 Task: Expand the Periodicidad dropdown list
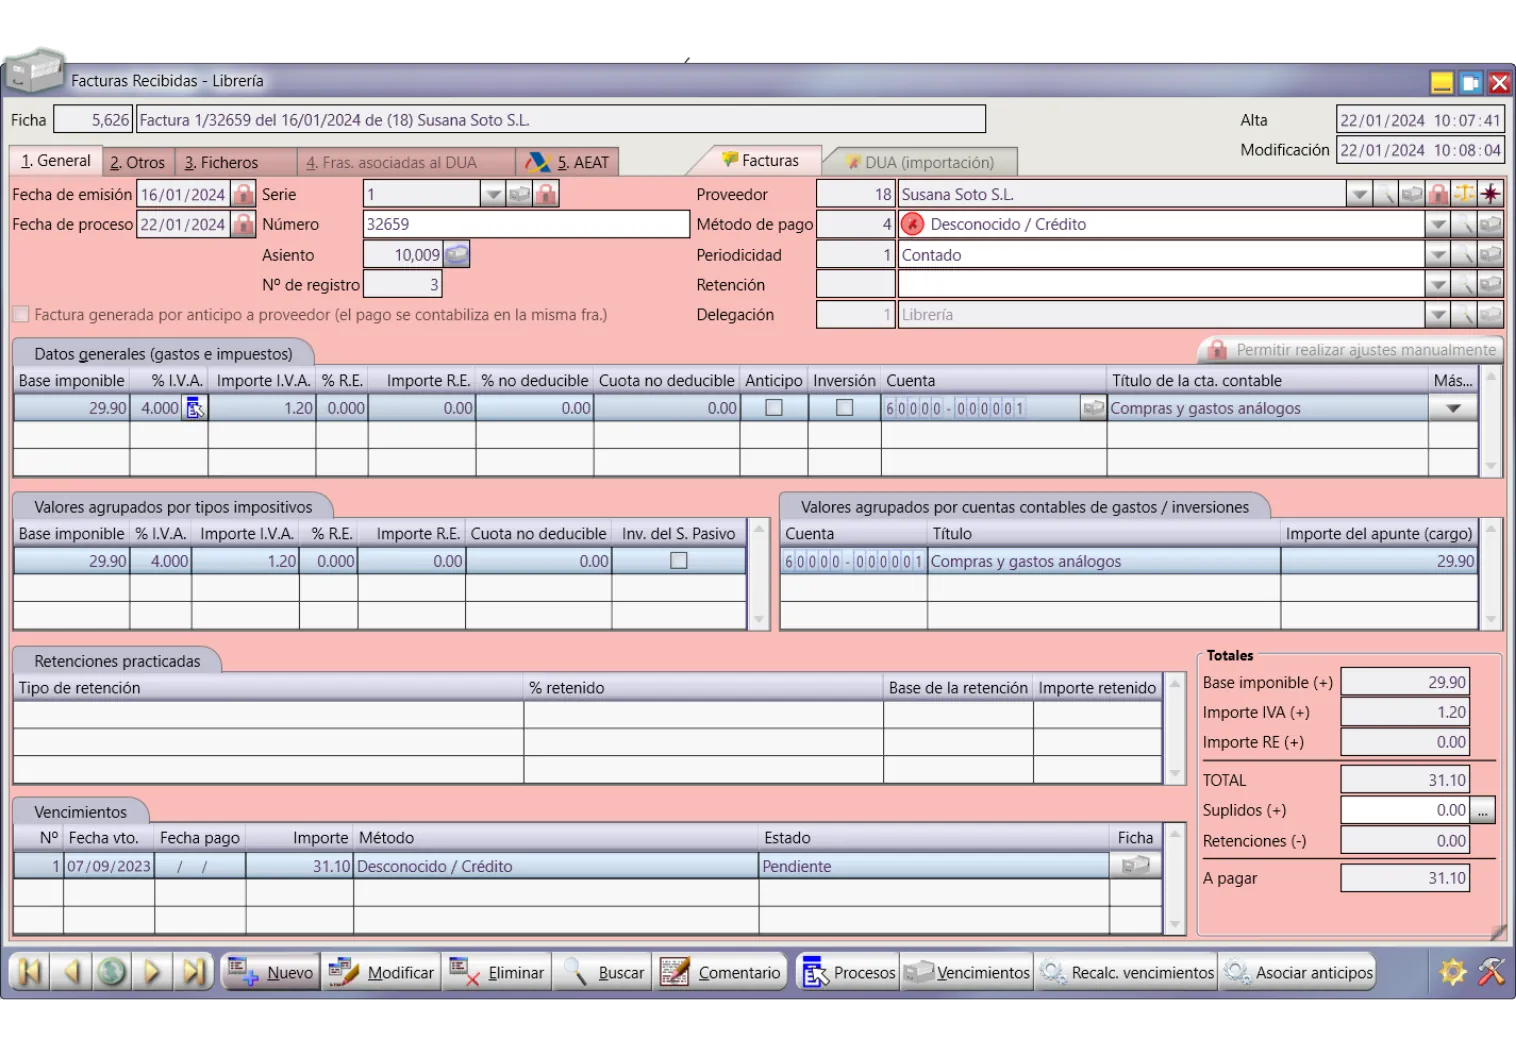[1437, 255]
